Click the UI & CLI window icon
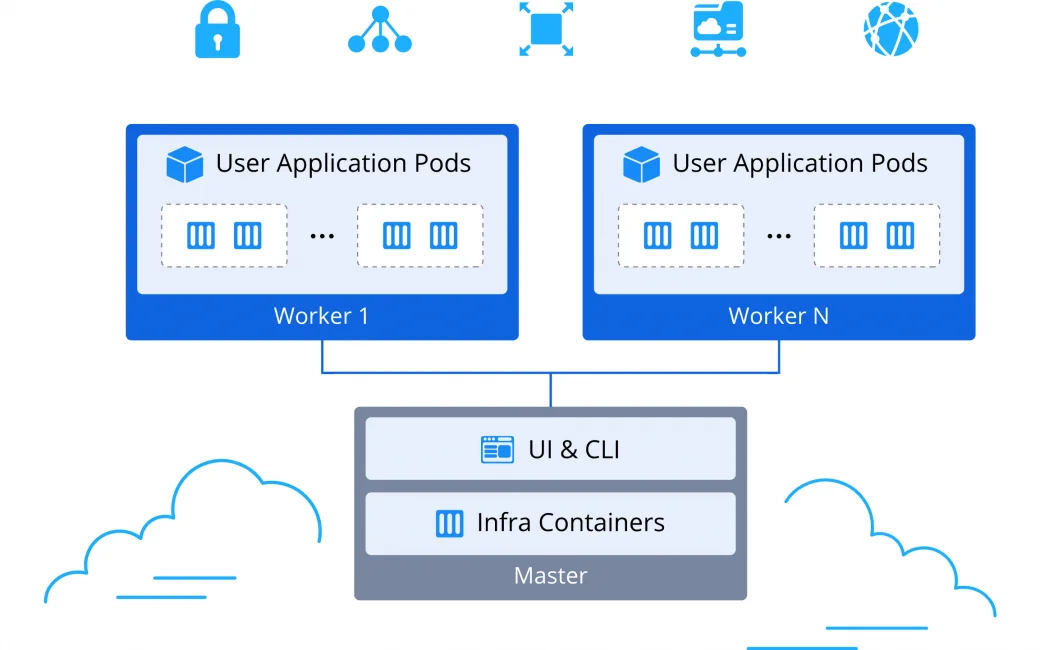1040x650 pixels. point(497,450)
